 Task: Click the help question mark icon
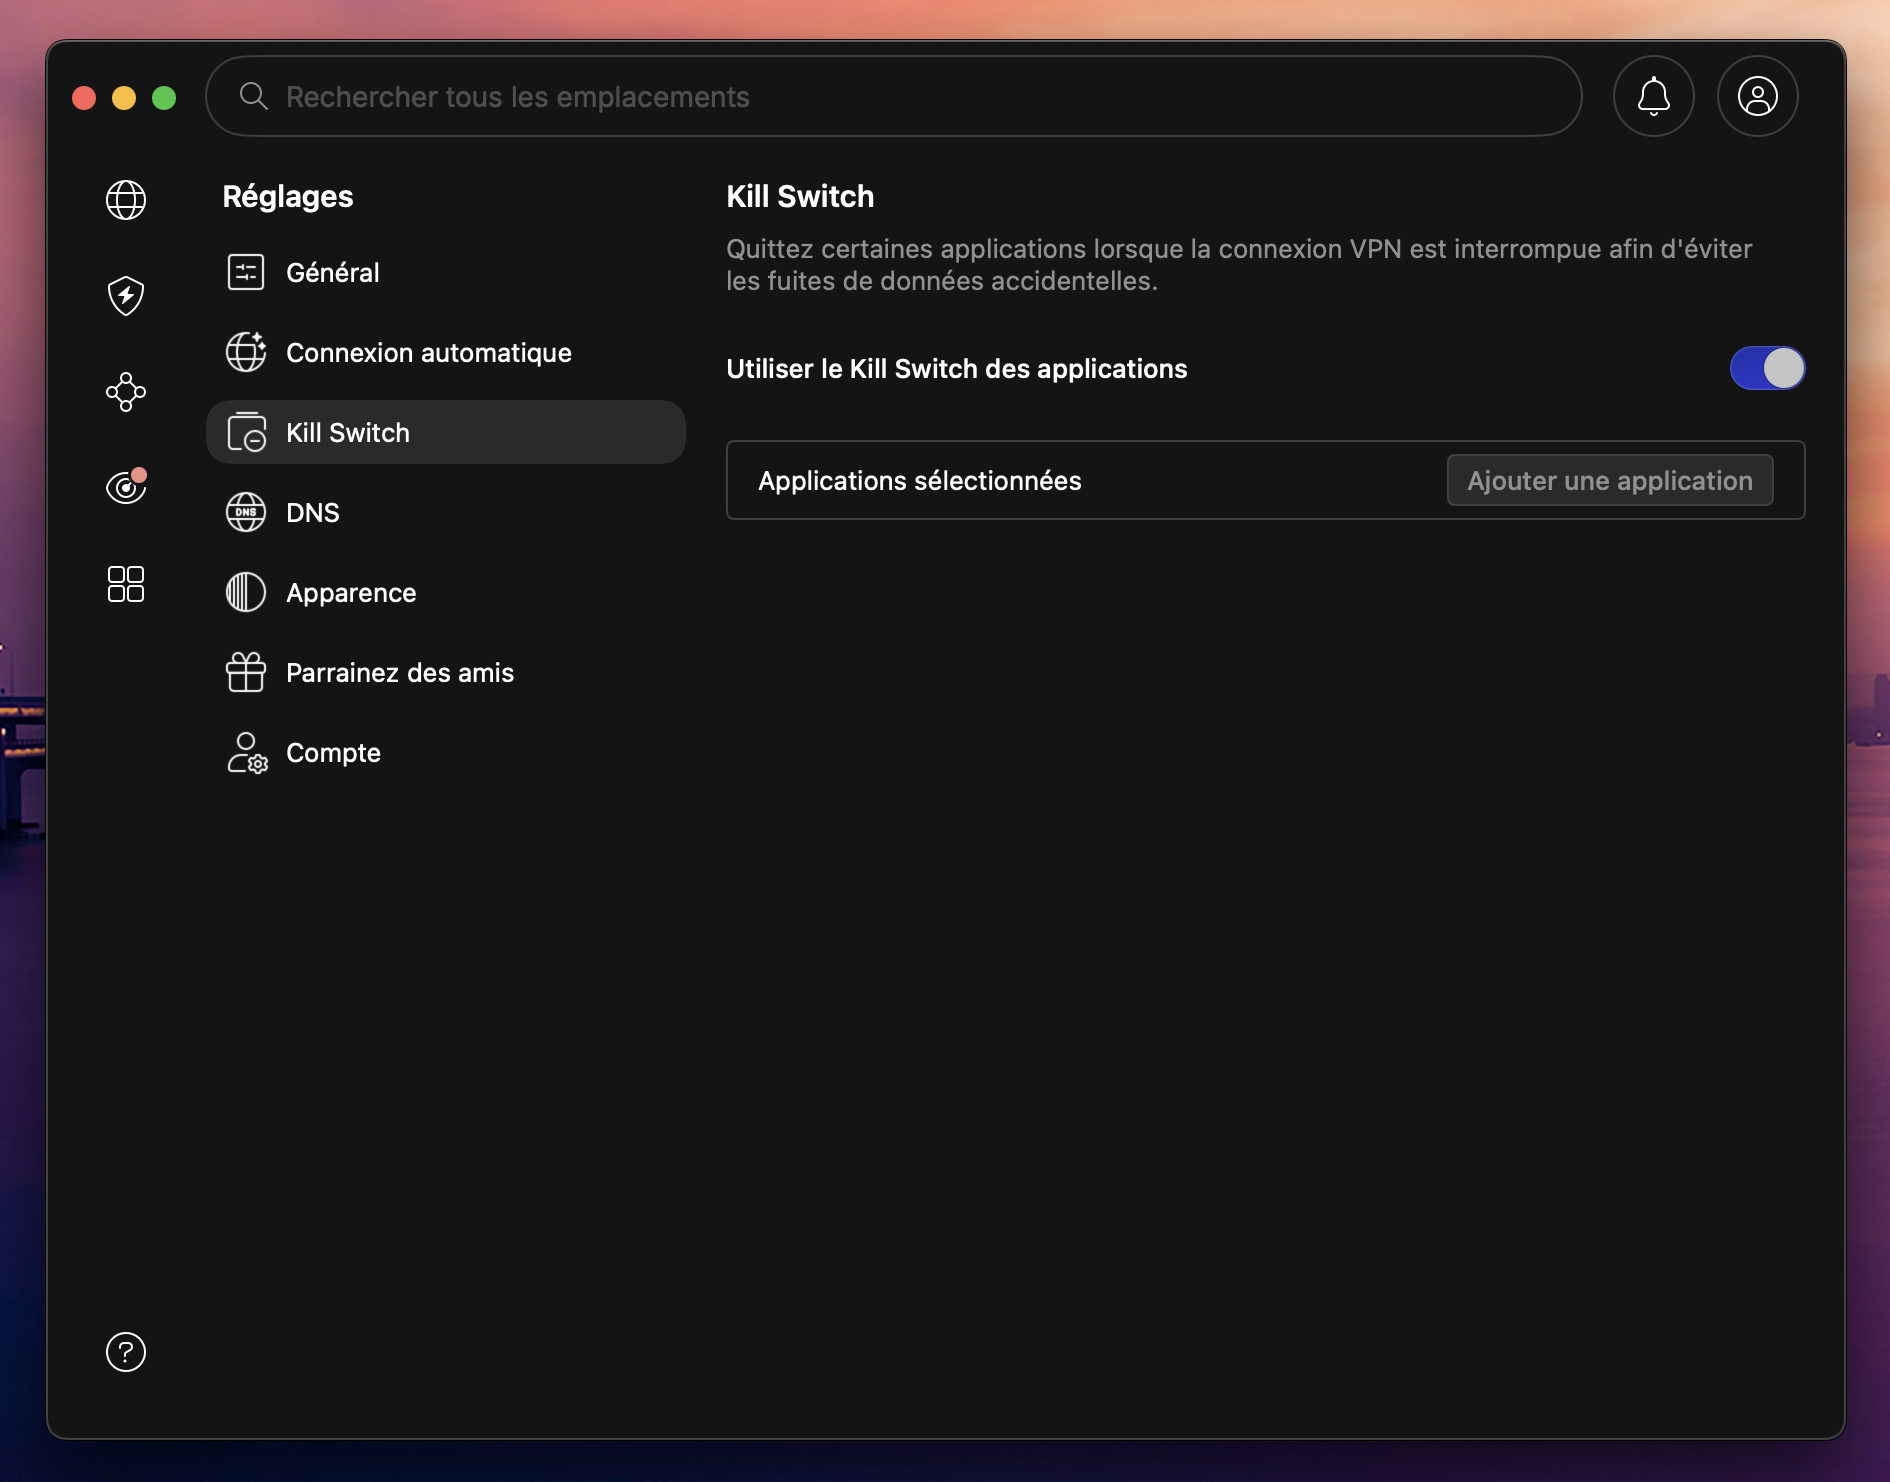(126, 1352)
